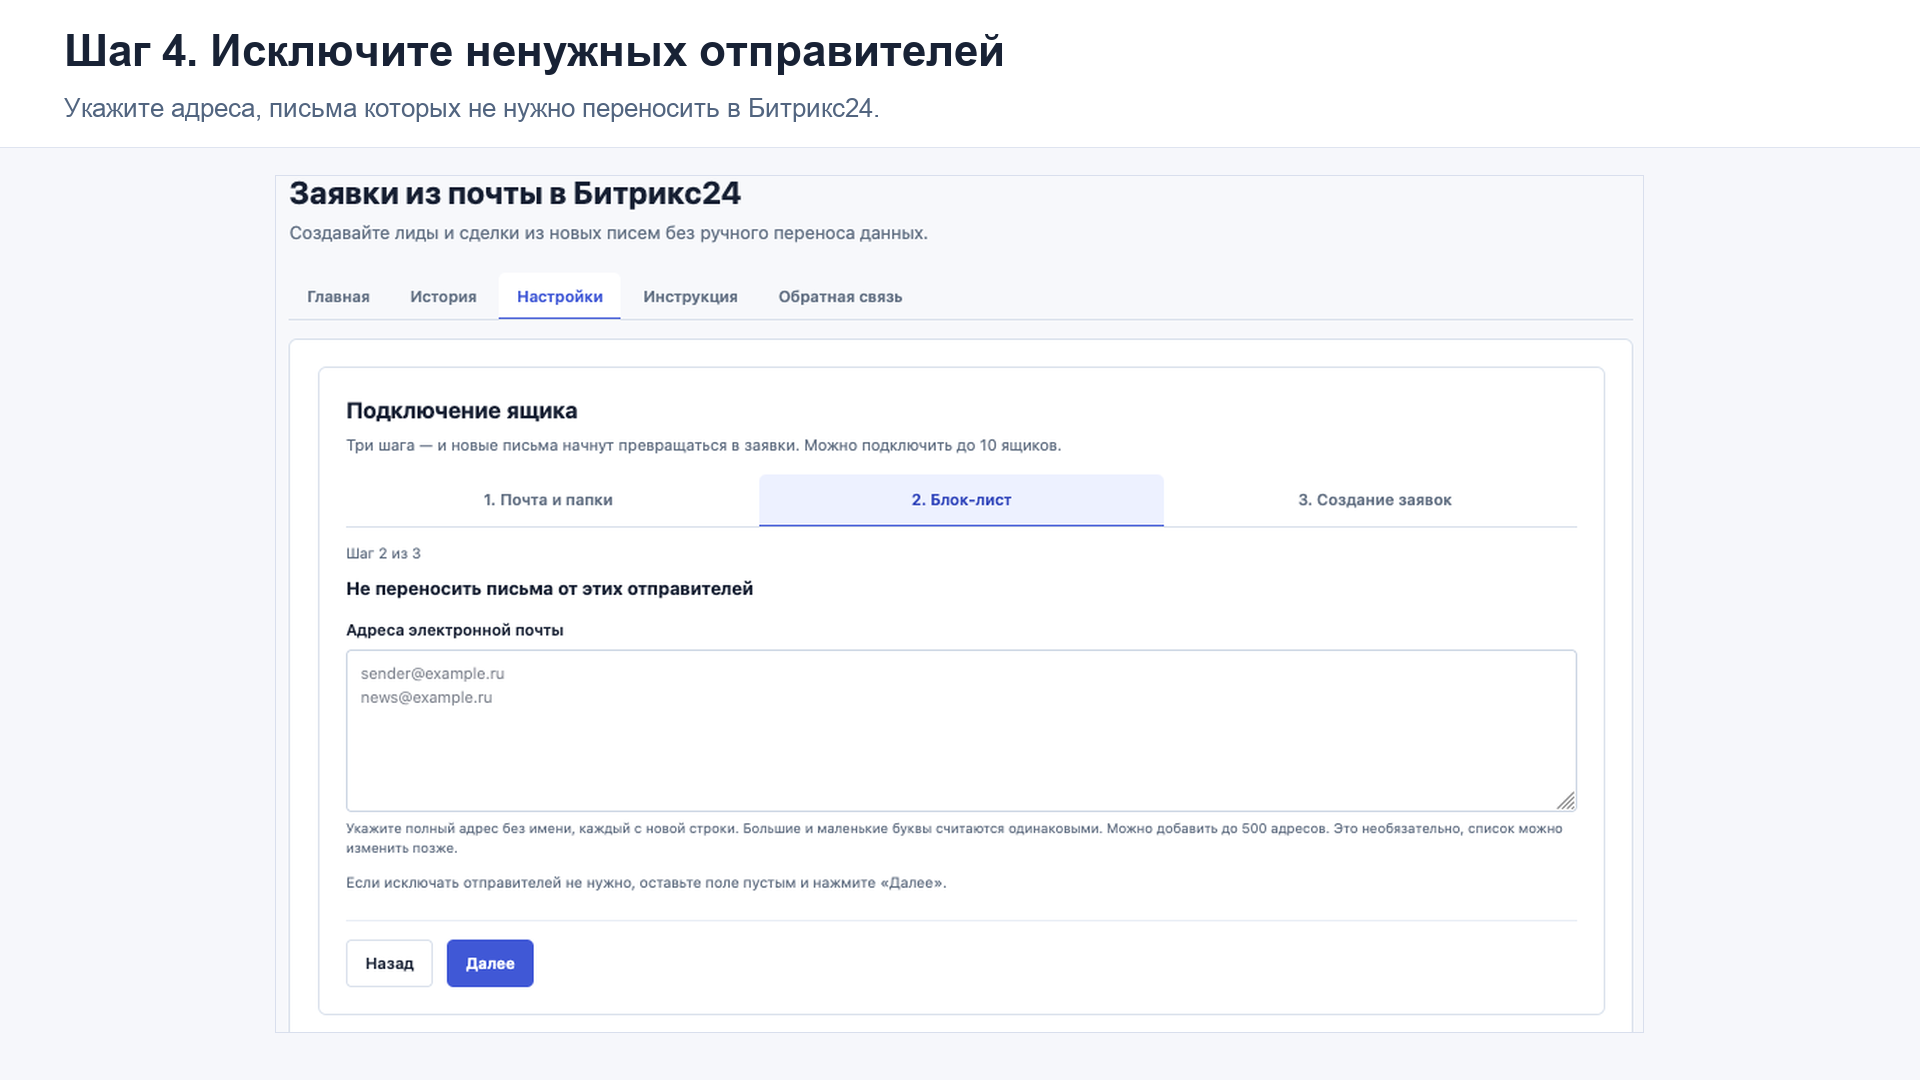The width and height of the screenshot is (1920, 1080).
Task: Select step 1. Почта и папки
Action: tap(548, 500)
